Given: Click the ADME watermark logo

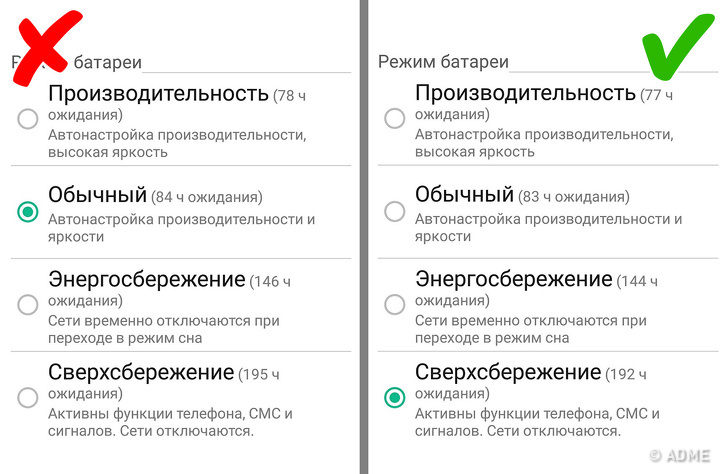Looking at the screenshot, I should point(684,456).
